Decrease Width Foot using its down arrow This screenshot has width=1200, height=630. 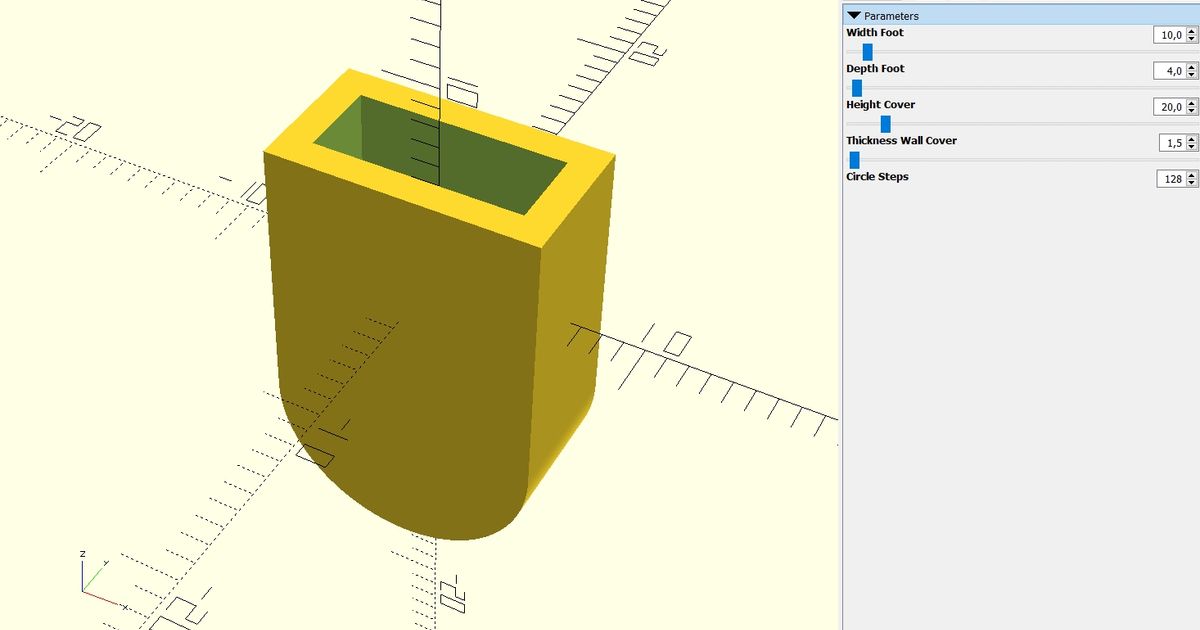coord(1193,39)
